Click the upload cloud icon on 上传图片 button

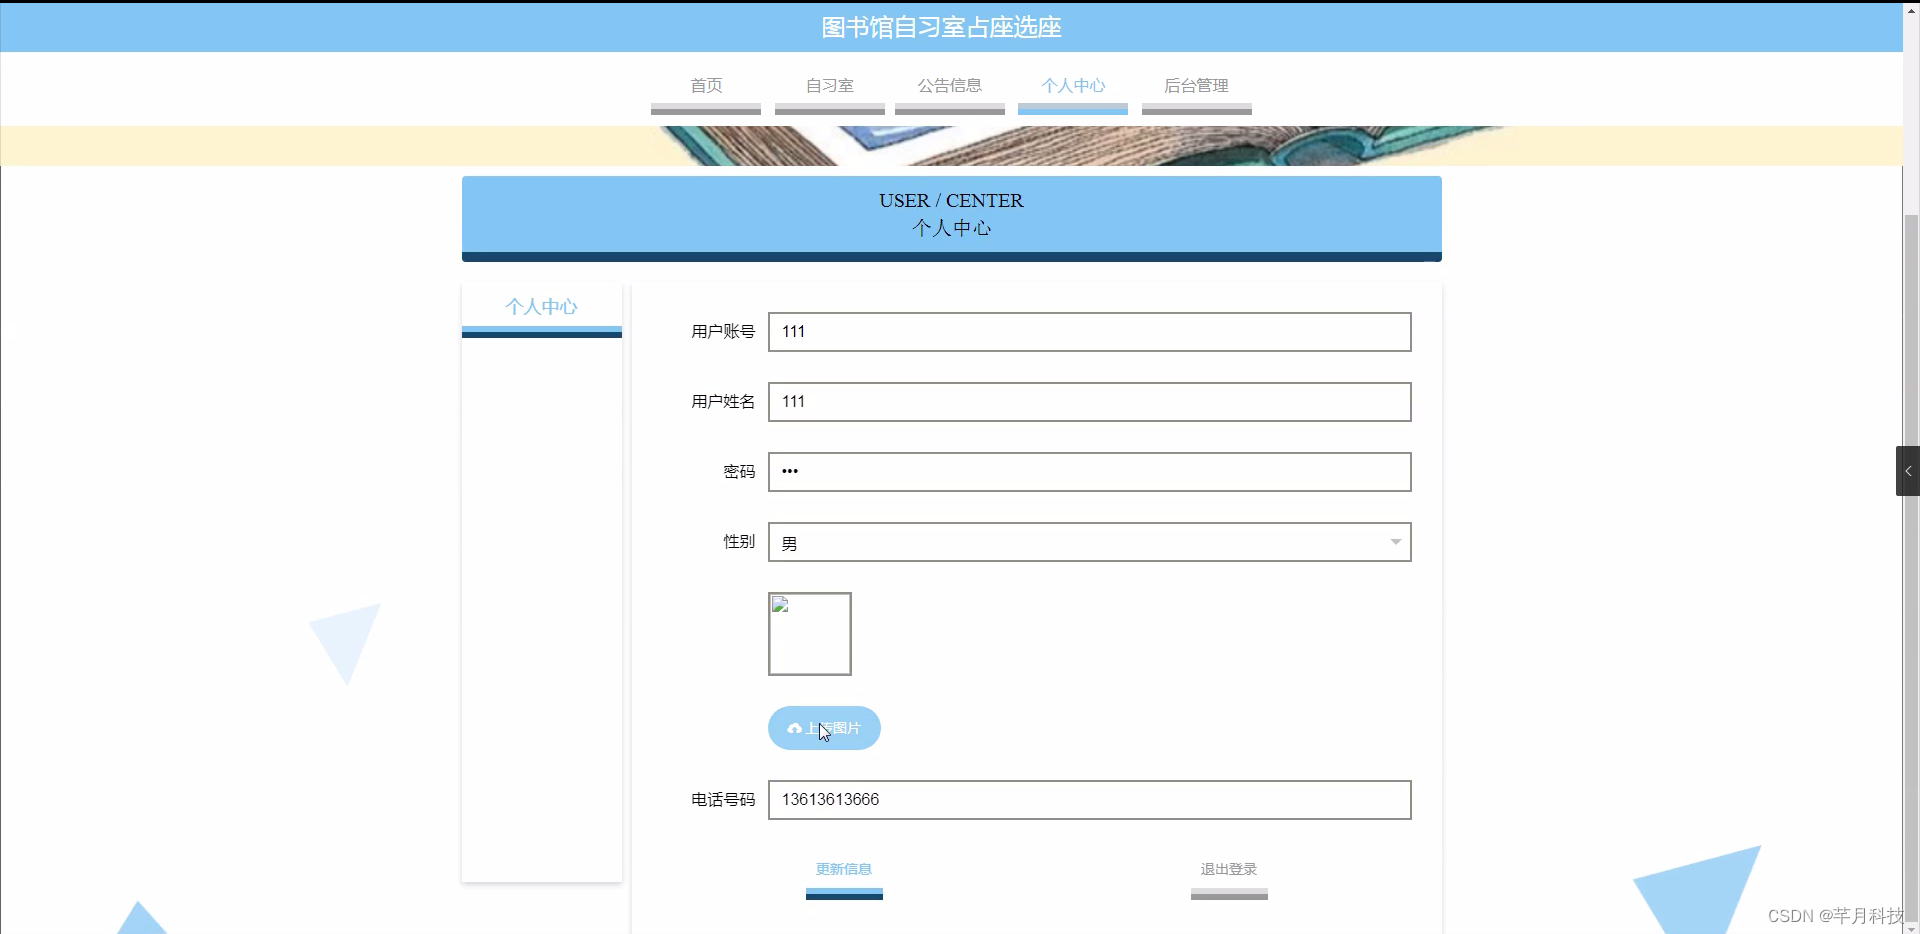(x=794, y=728)
